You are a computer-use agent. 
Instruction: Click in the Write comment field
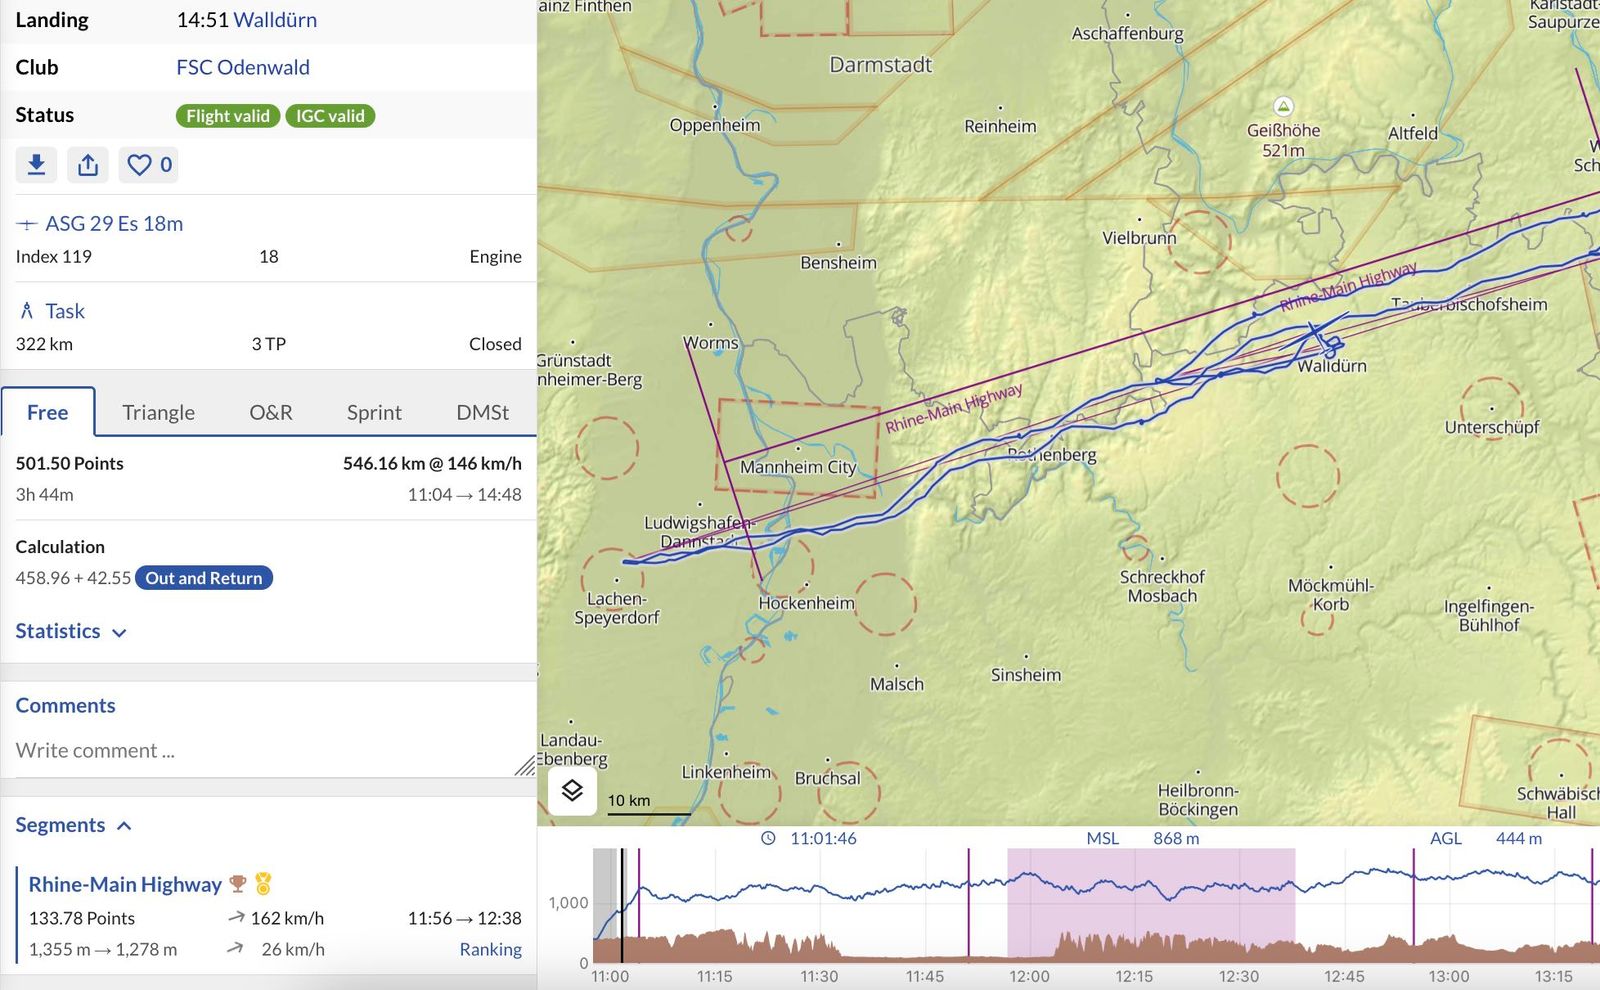[x=265, y=751]
